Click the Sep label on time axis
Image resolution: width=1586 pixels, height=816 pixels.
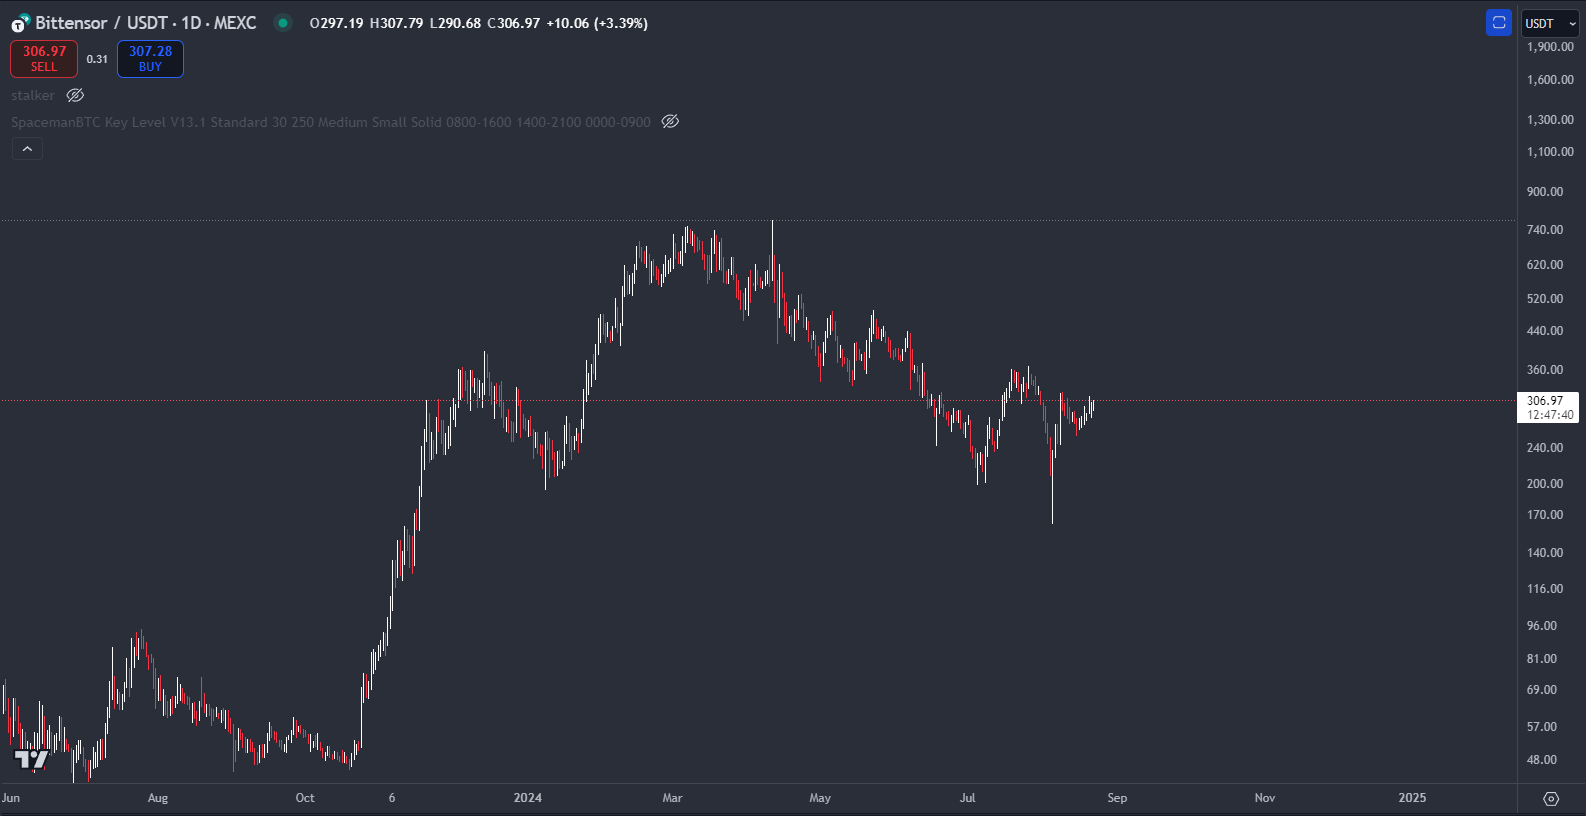click(1117, 798)
